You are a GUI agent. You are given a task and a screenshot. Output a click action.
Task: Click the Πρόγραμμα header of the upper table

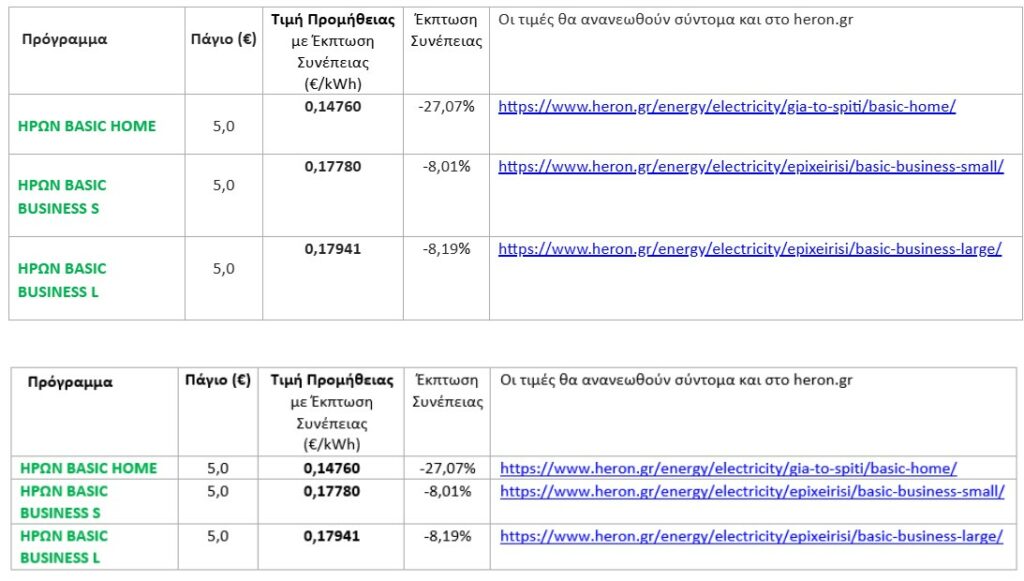coord(64,40)
